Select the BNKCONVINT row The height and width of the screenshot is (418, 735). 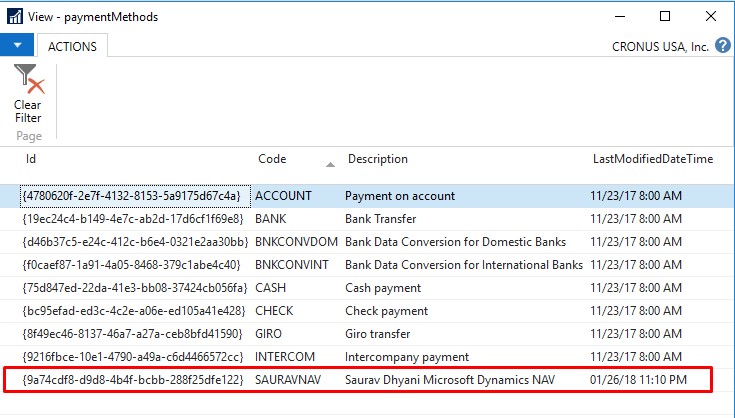(295, 265)
